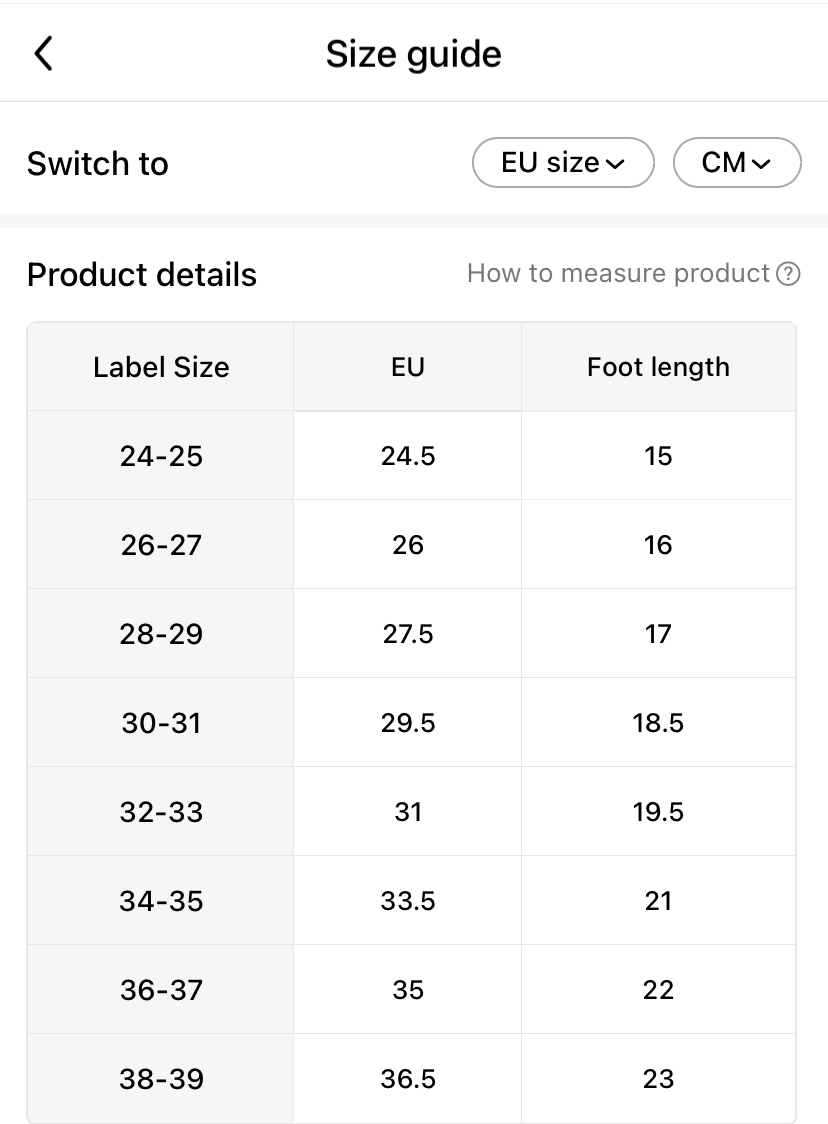This screenshot has height=1124, width=828.
Task: Click the How to measure product link
Action: pos(618,274)
